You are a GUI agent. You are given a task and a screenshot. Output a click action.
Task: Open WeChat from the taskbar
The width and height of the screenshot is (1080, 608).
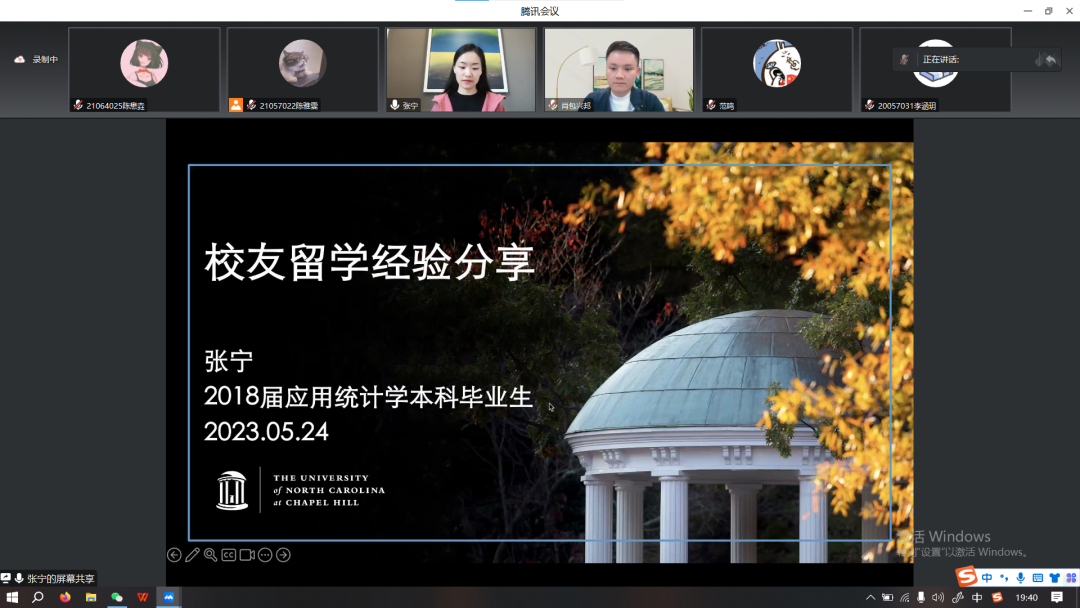(117, 598)
